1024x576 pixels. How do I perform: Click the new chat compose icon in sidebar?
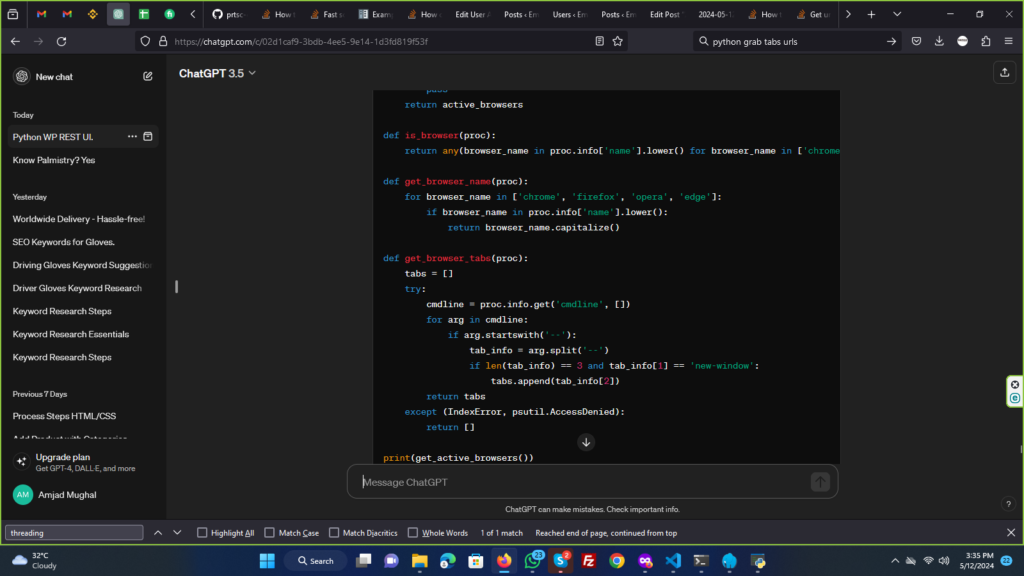click(148, 76)
